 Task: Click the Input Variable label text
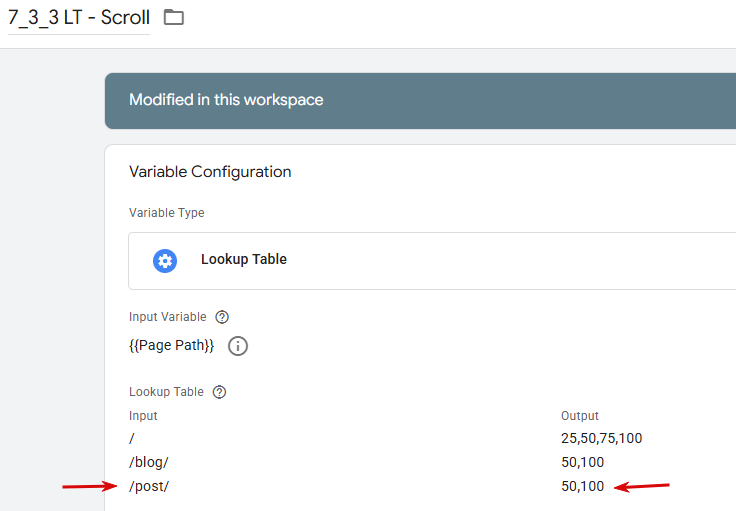pos(168,317)
